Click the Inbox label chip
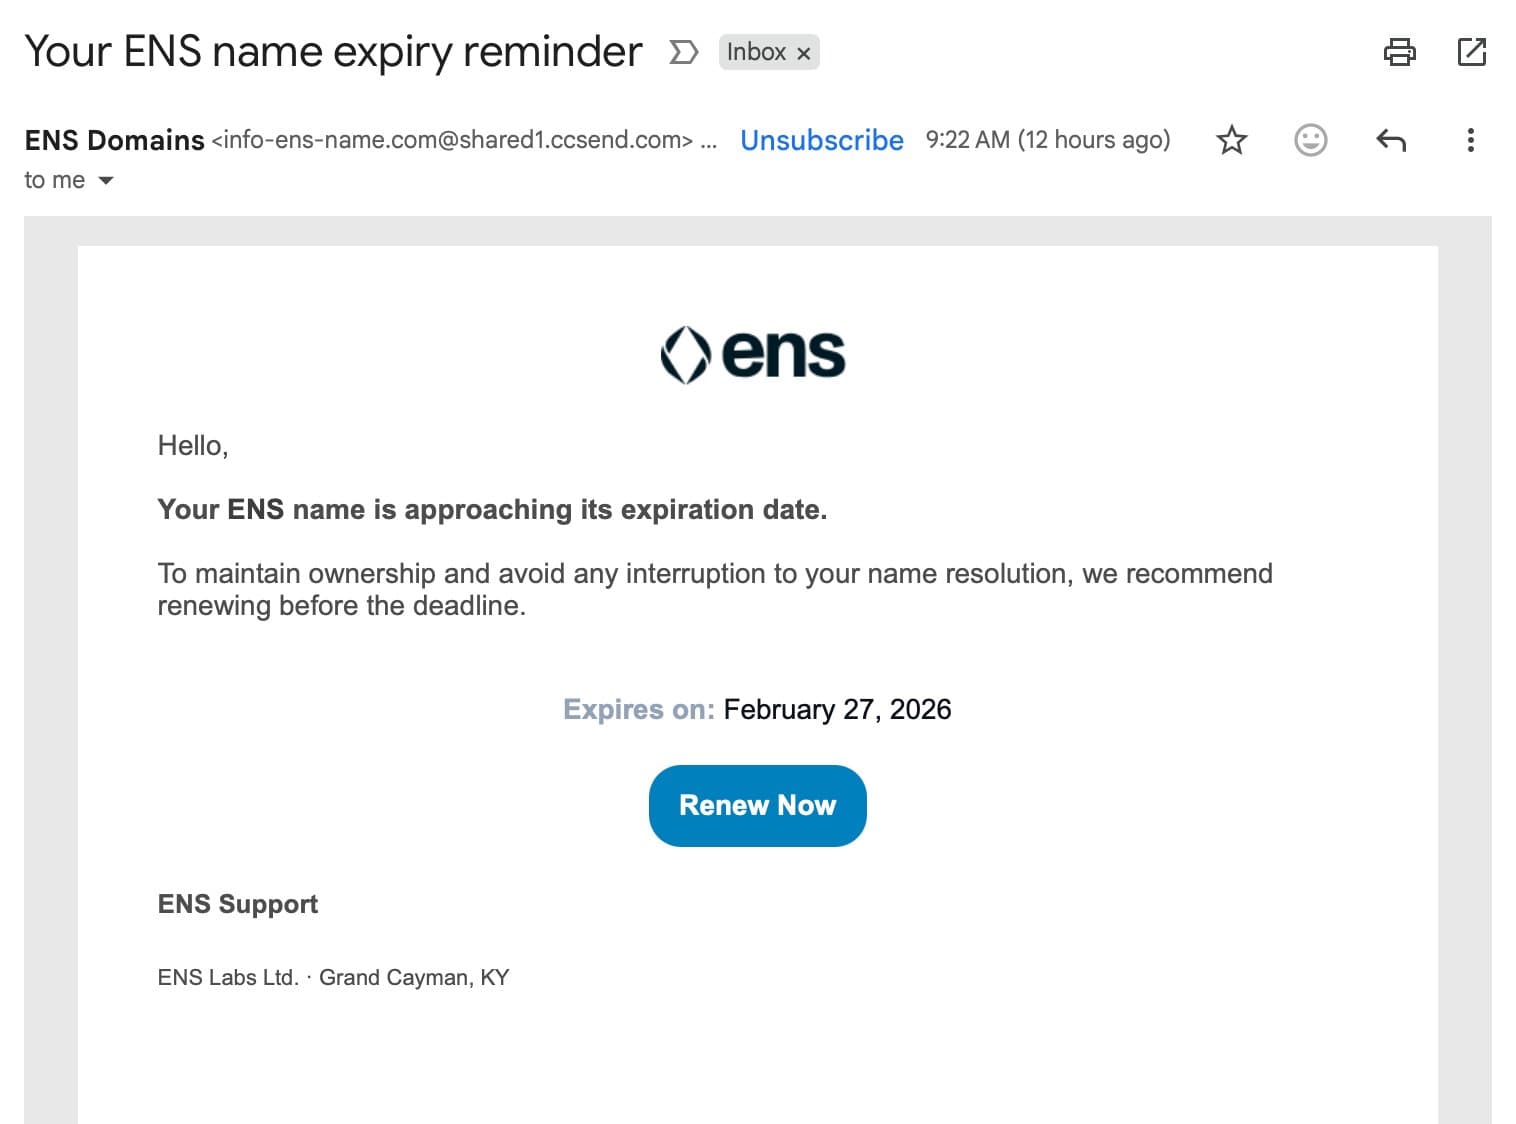 [x=756, y=52]
